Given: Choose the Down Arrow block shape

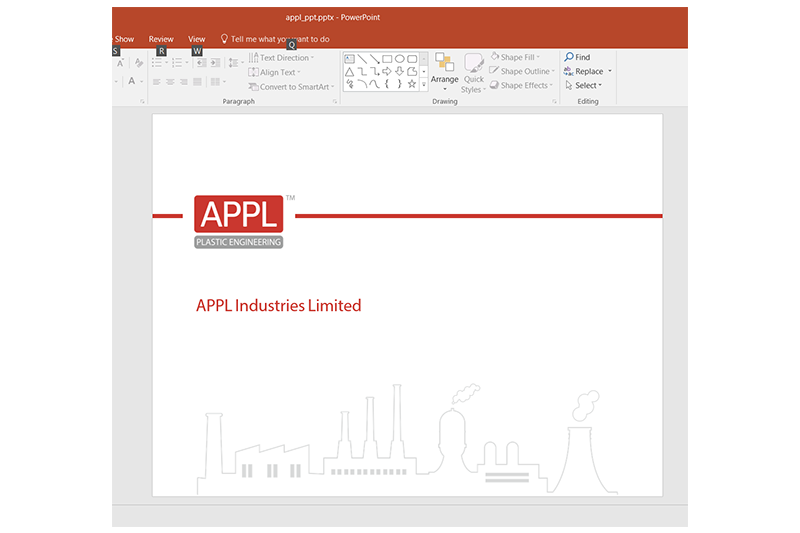Looking at the screenshot, I should (399, 72).
